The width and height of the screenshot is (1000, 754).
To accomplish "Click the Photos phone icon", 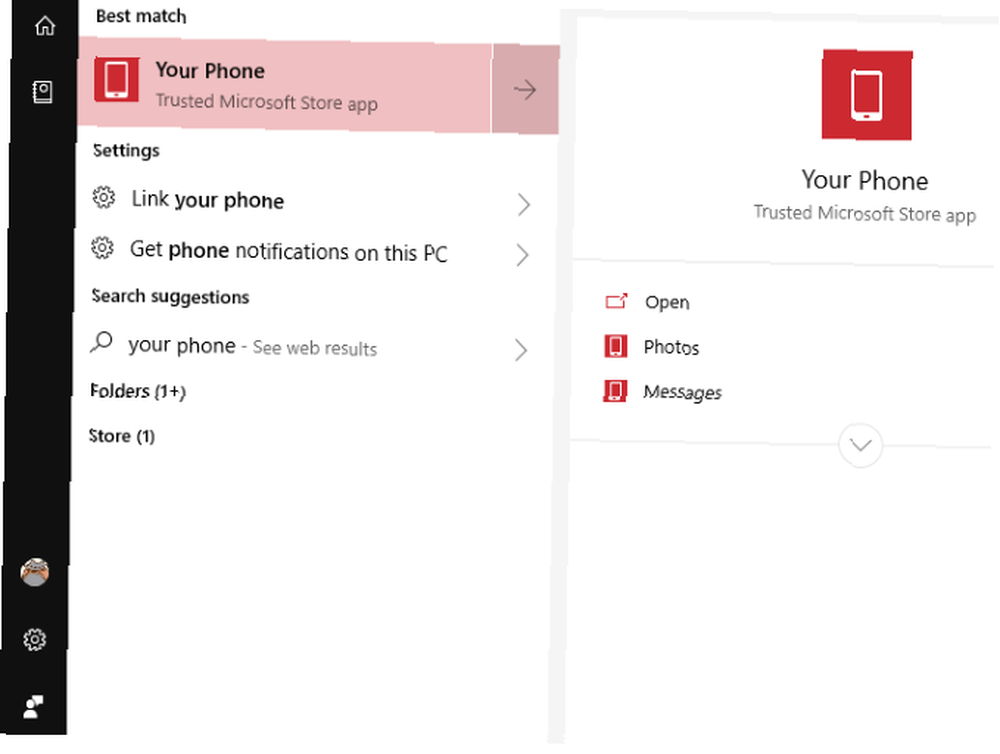I will 615,346.
